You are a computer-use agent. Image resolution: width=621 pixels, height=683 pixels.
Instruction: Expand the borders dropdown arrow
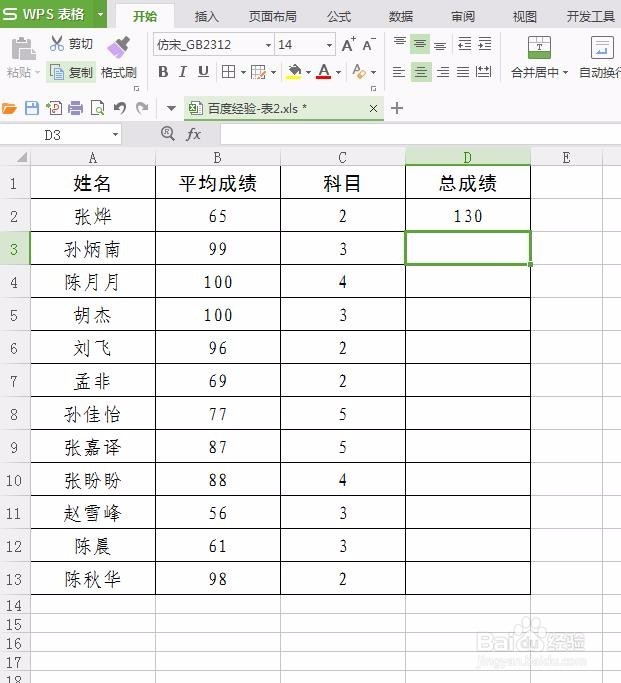coord(243,72)
